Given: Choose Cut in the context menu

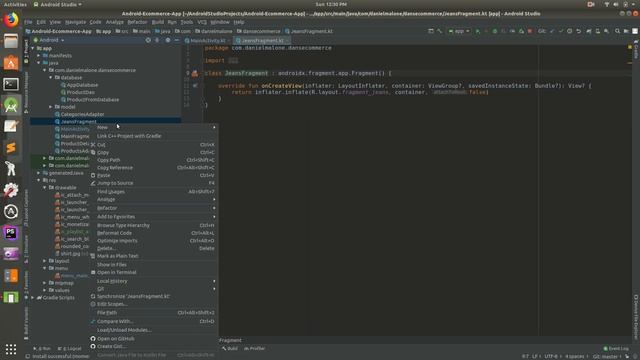Looking at the screenshot, I should [154, 144].
